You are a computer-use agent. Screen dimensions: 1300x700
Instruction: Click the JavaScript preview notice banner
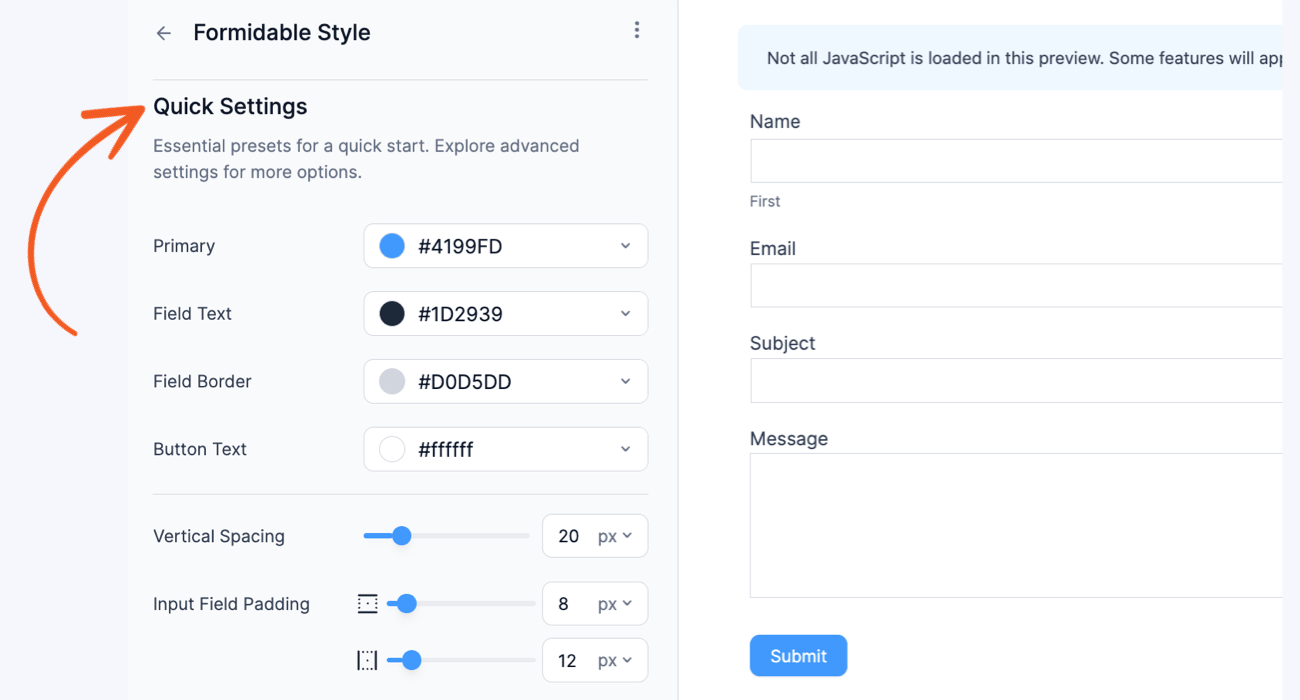1010,58
